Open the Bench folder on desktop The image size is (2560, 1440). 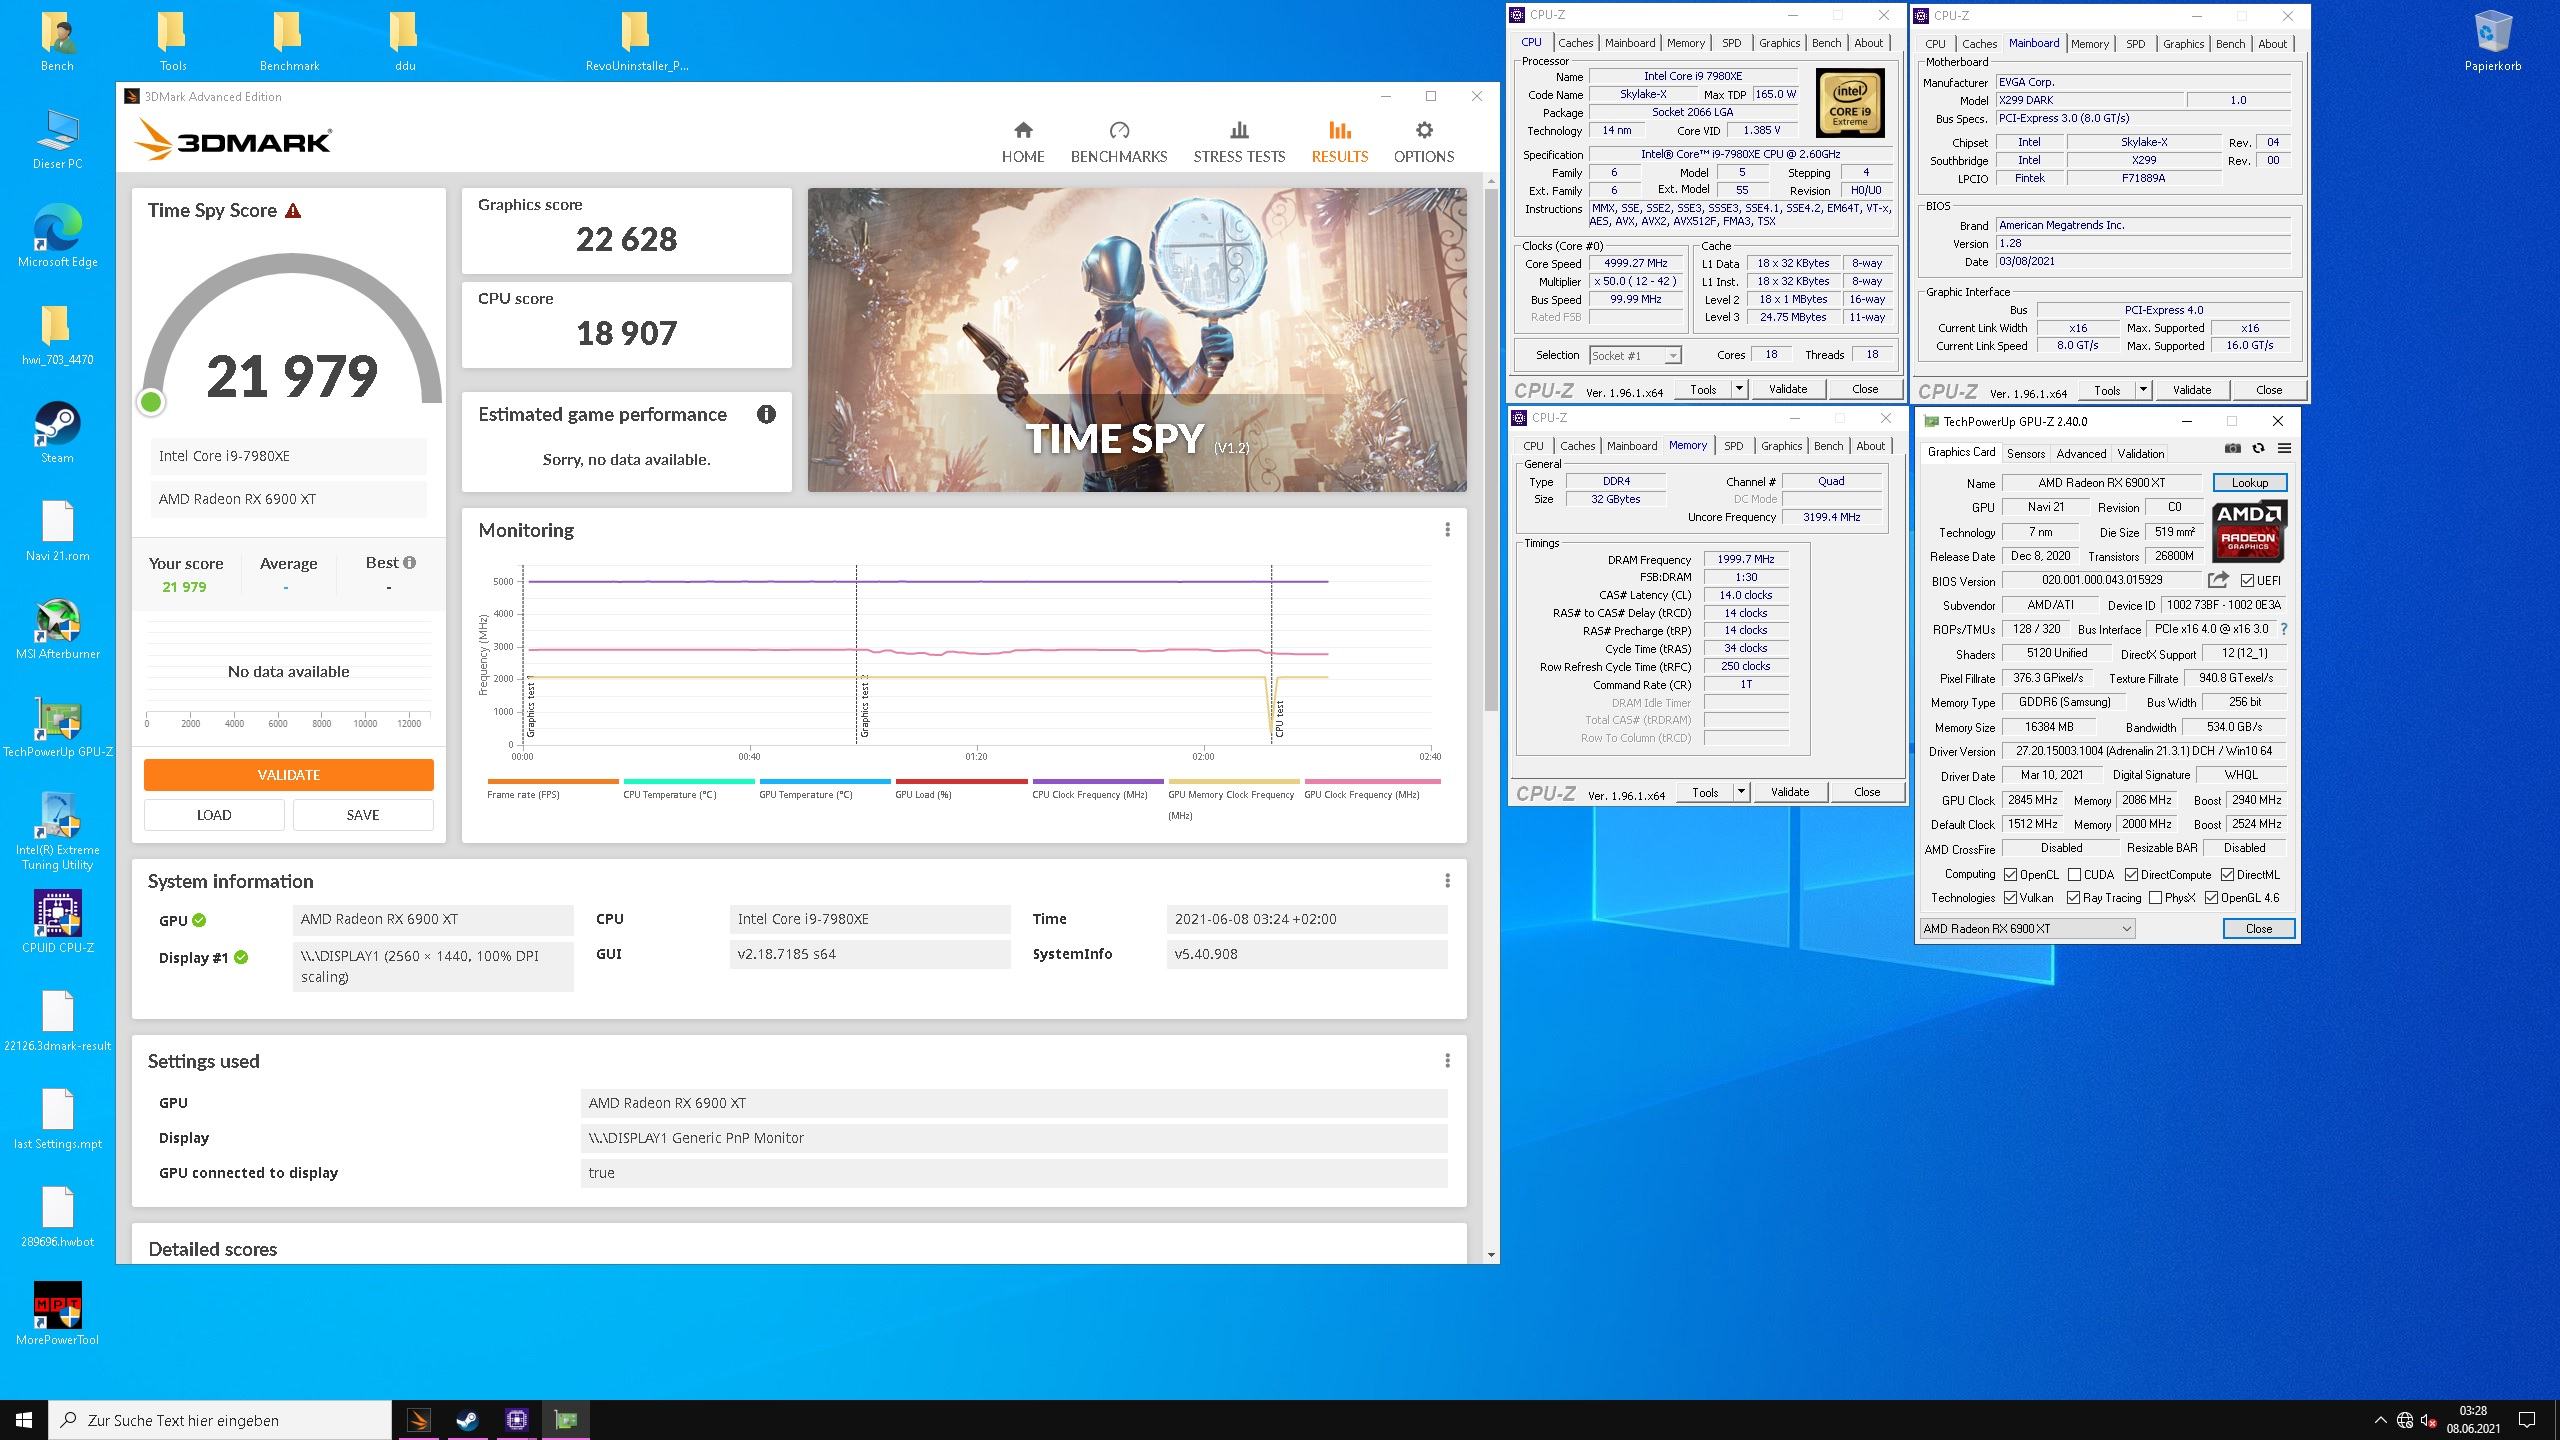tap(57, 42)
